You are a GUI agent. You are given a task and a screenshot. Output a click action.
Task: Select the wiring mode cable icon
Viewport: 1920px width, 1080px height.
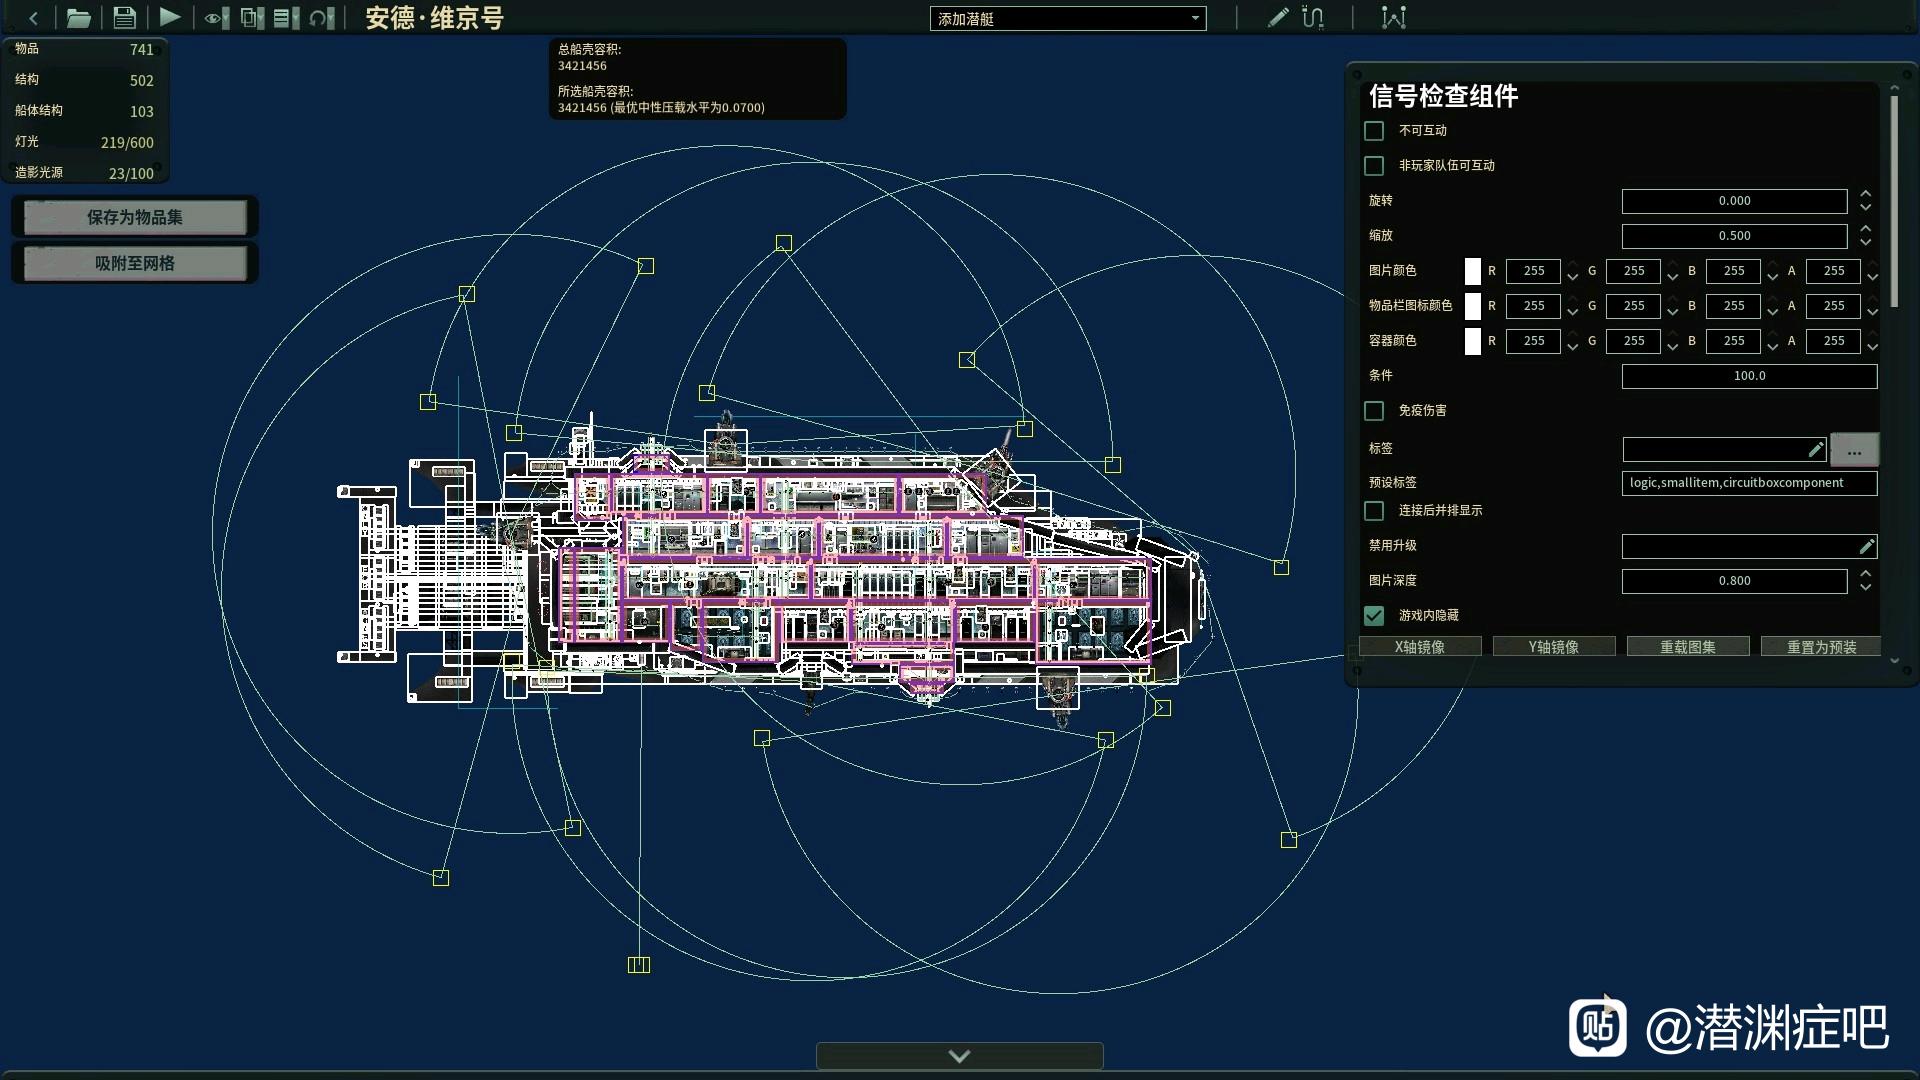coord(1313,17)
